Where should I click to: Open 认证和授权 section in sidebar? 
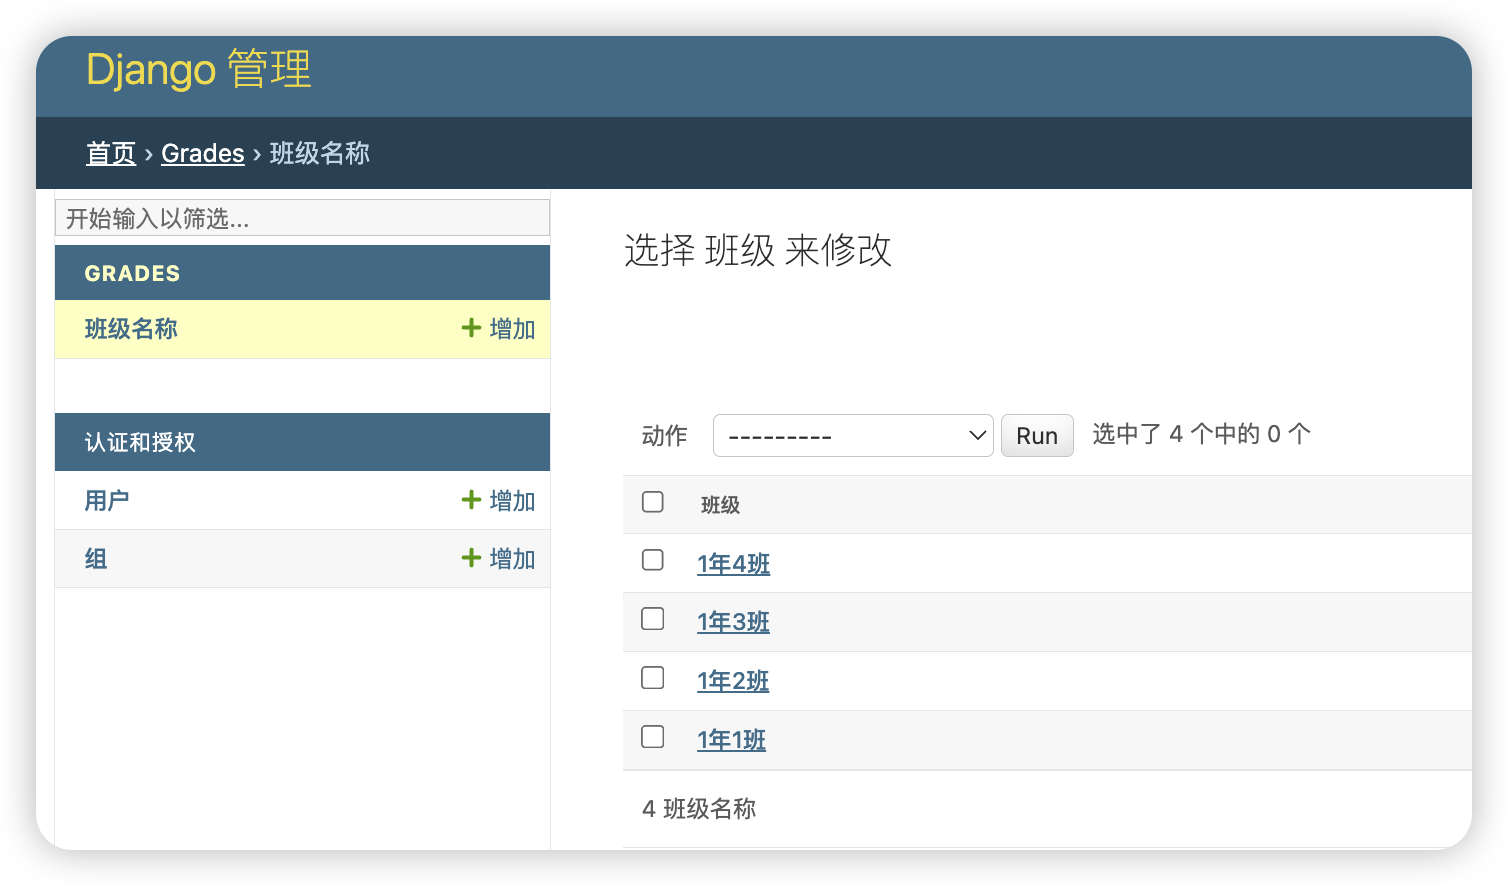[x=140, y=442]
